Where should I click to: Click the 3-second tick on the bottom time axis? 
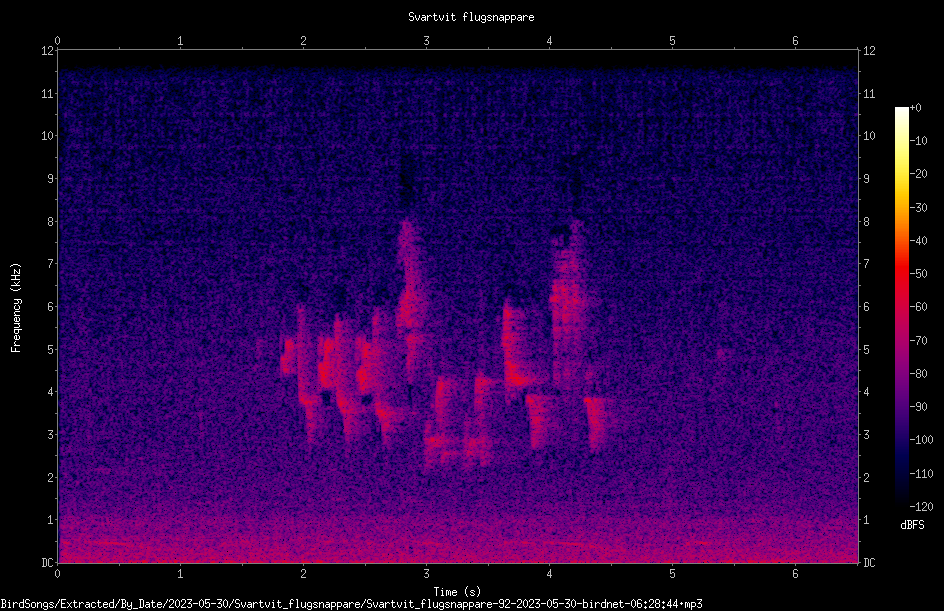point(426,574)
